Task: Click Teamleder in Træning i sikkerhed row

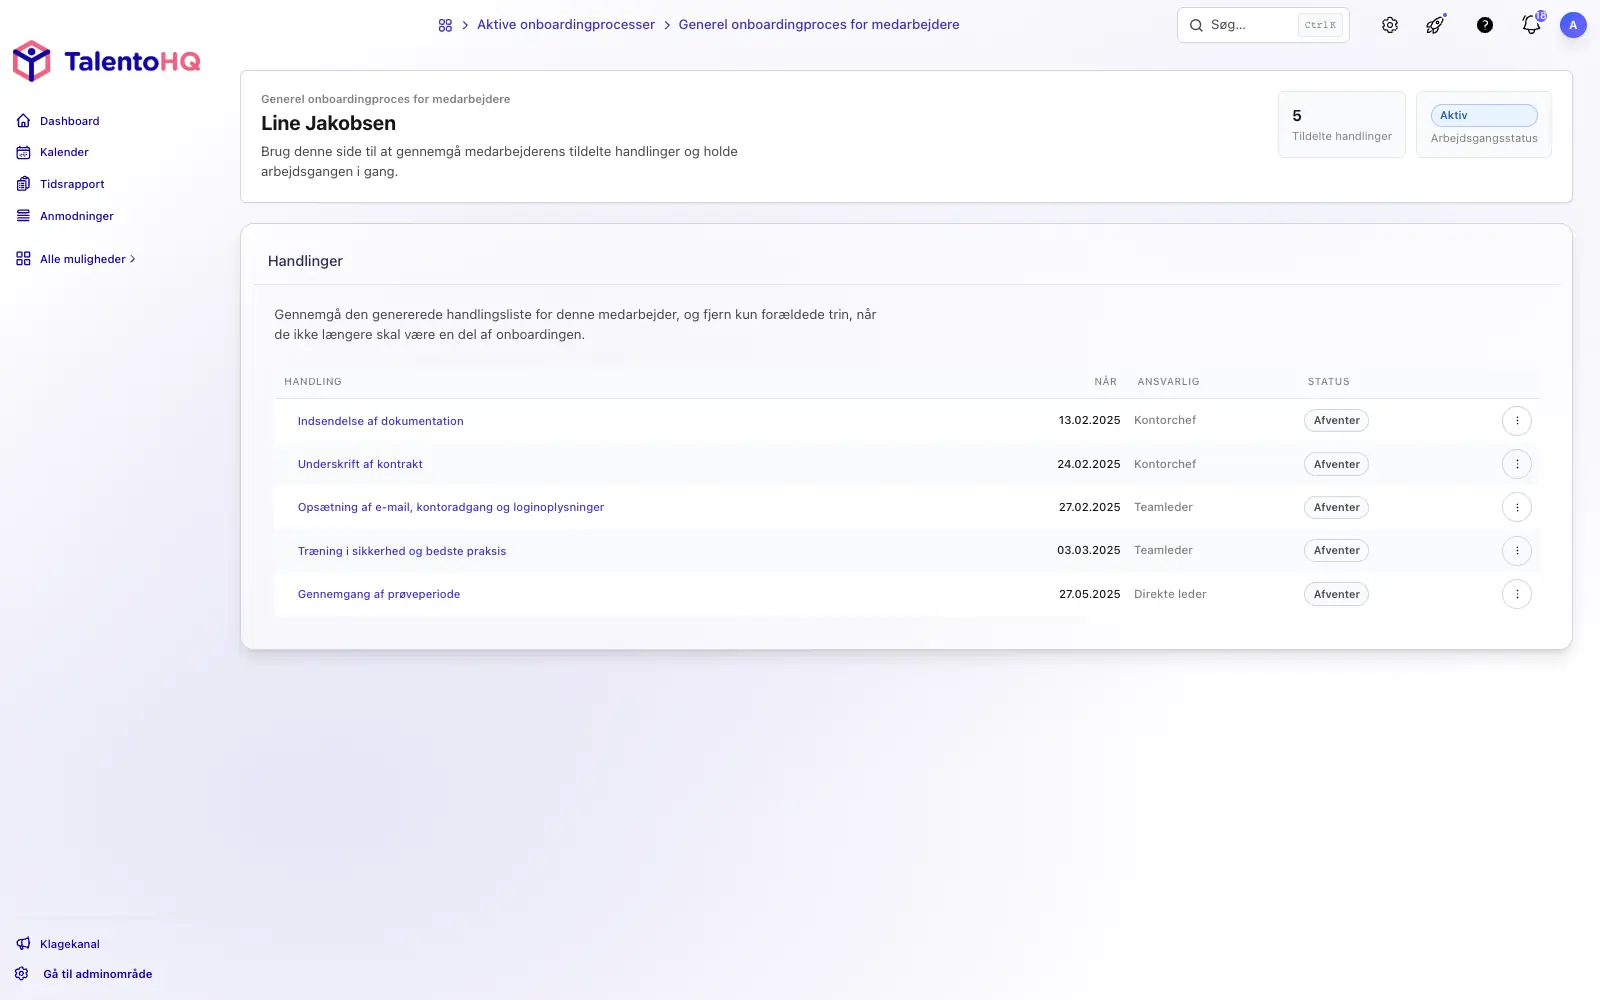Action: [1163, 551]
